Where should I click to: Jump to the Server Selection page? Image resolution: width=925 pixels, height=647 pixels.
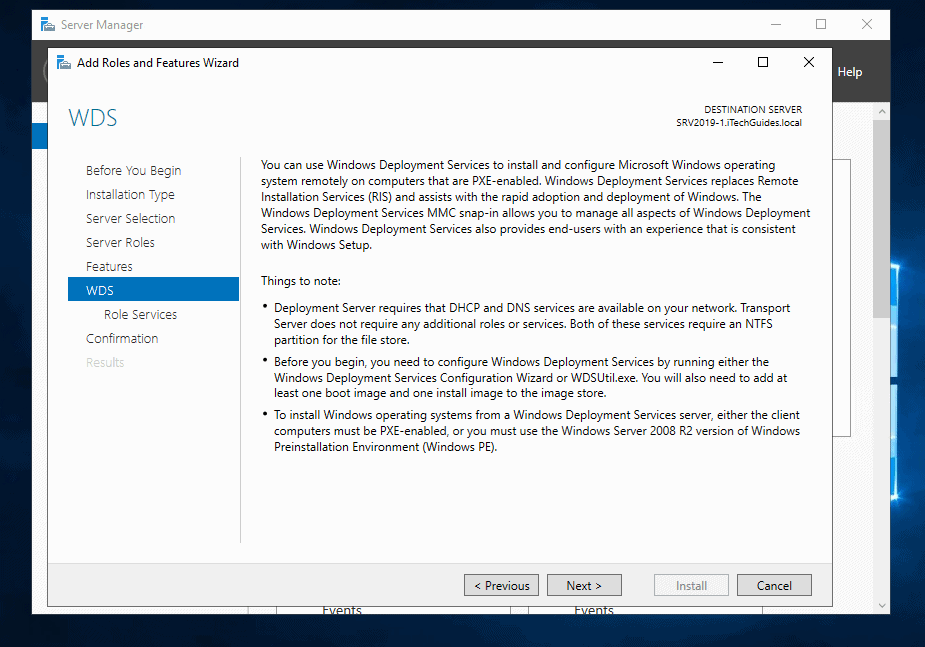click(130, 219)
